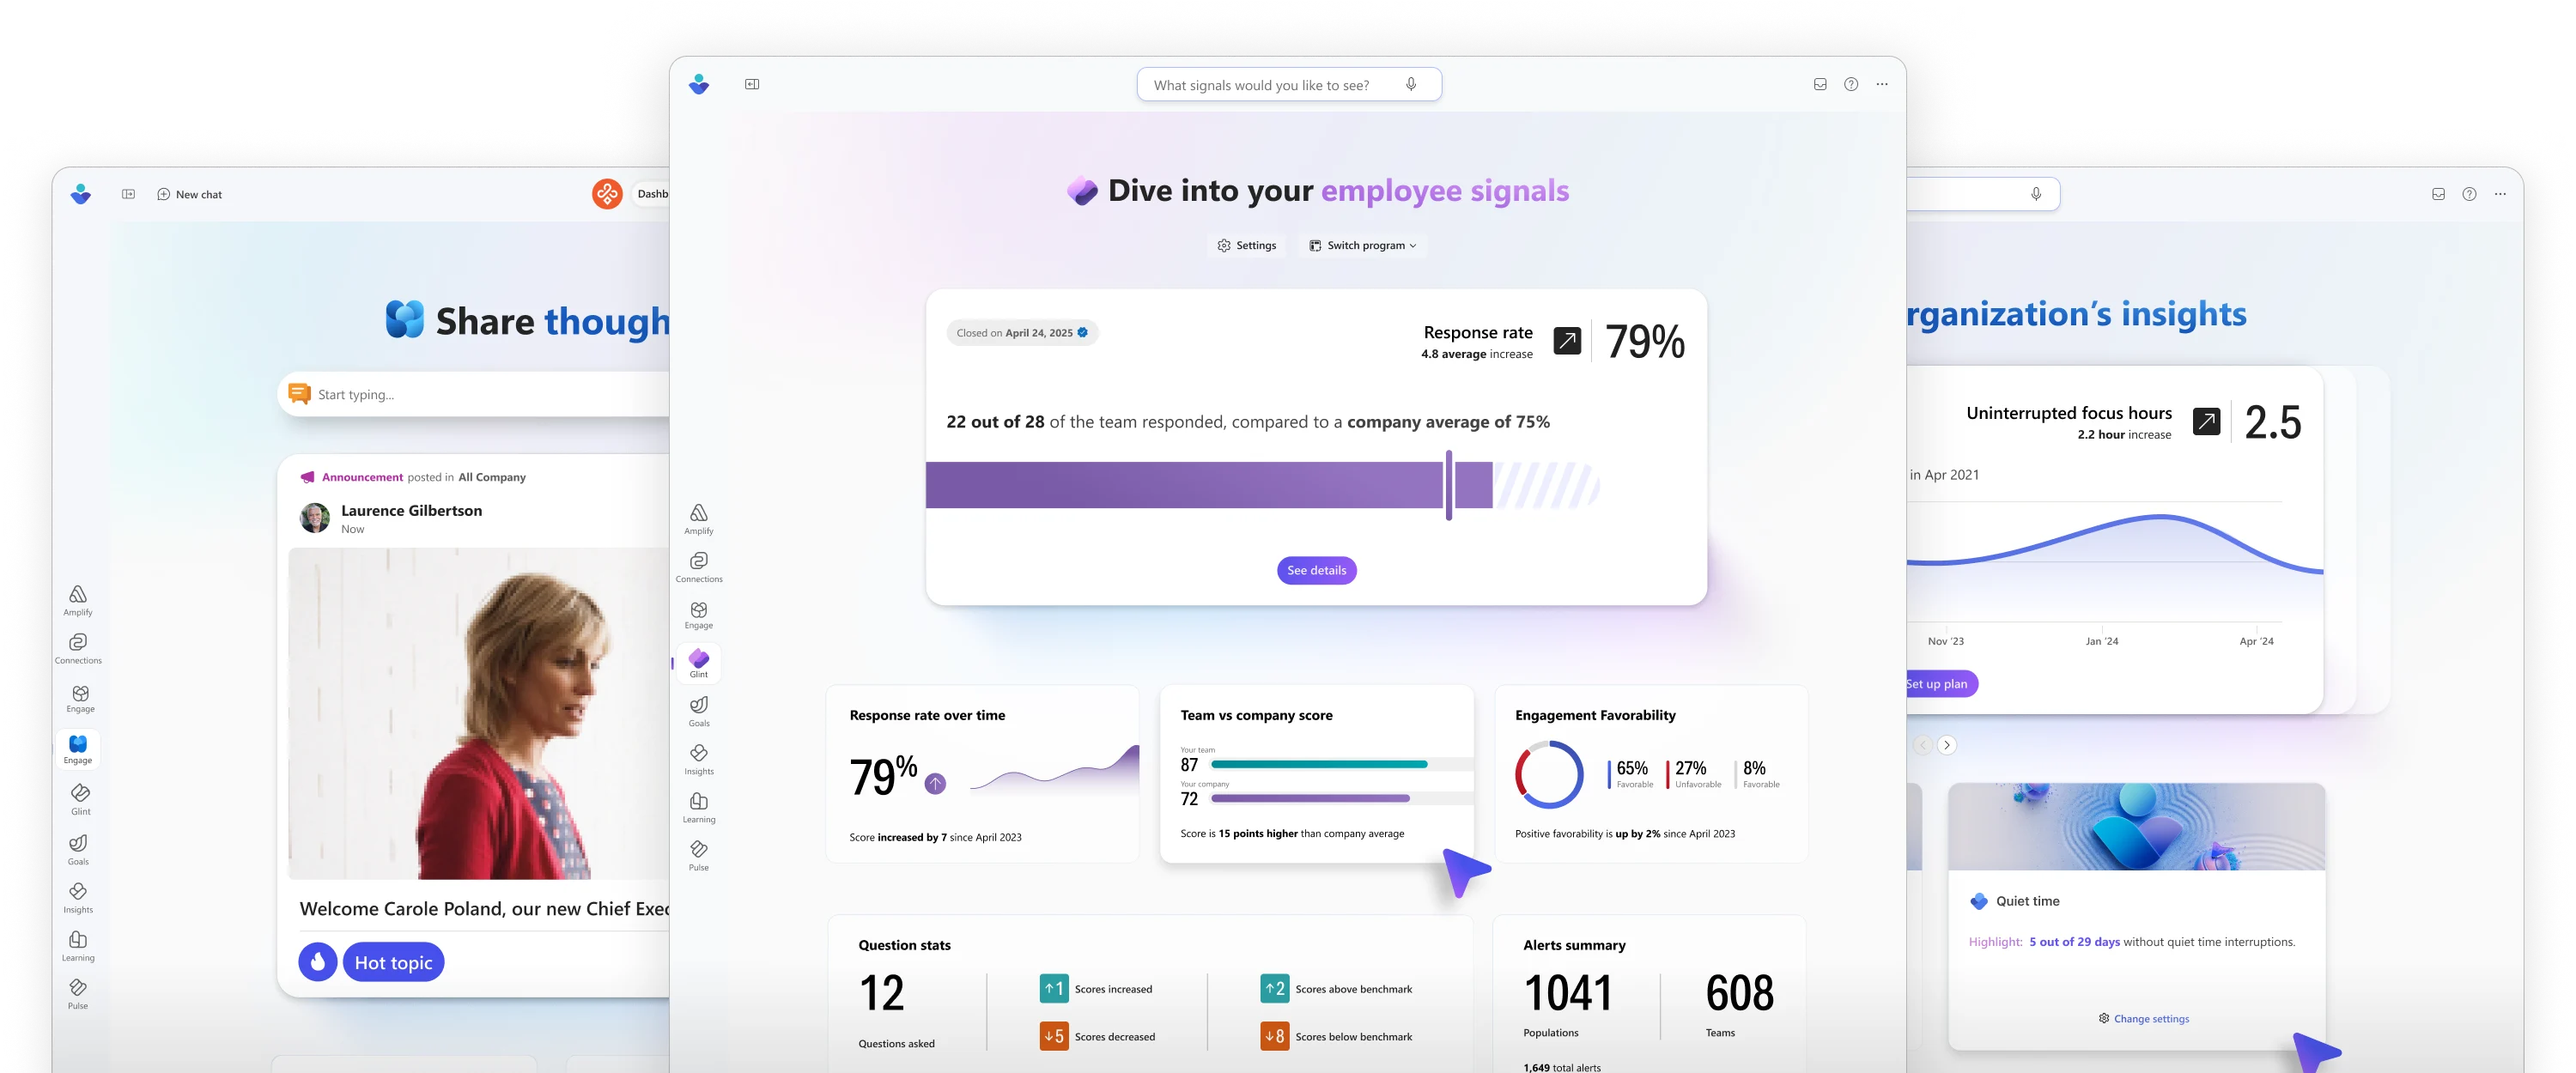Open Amplify in the left window sidebar
Screen dimensions: 2576x1073
[78, 600]
